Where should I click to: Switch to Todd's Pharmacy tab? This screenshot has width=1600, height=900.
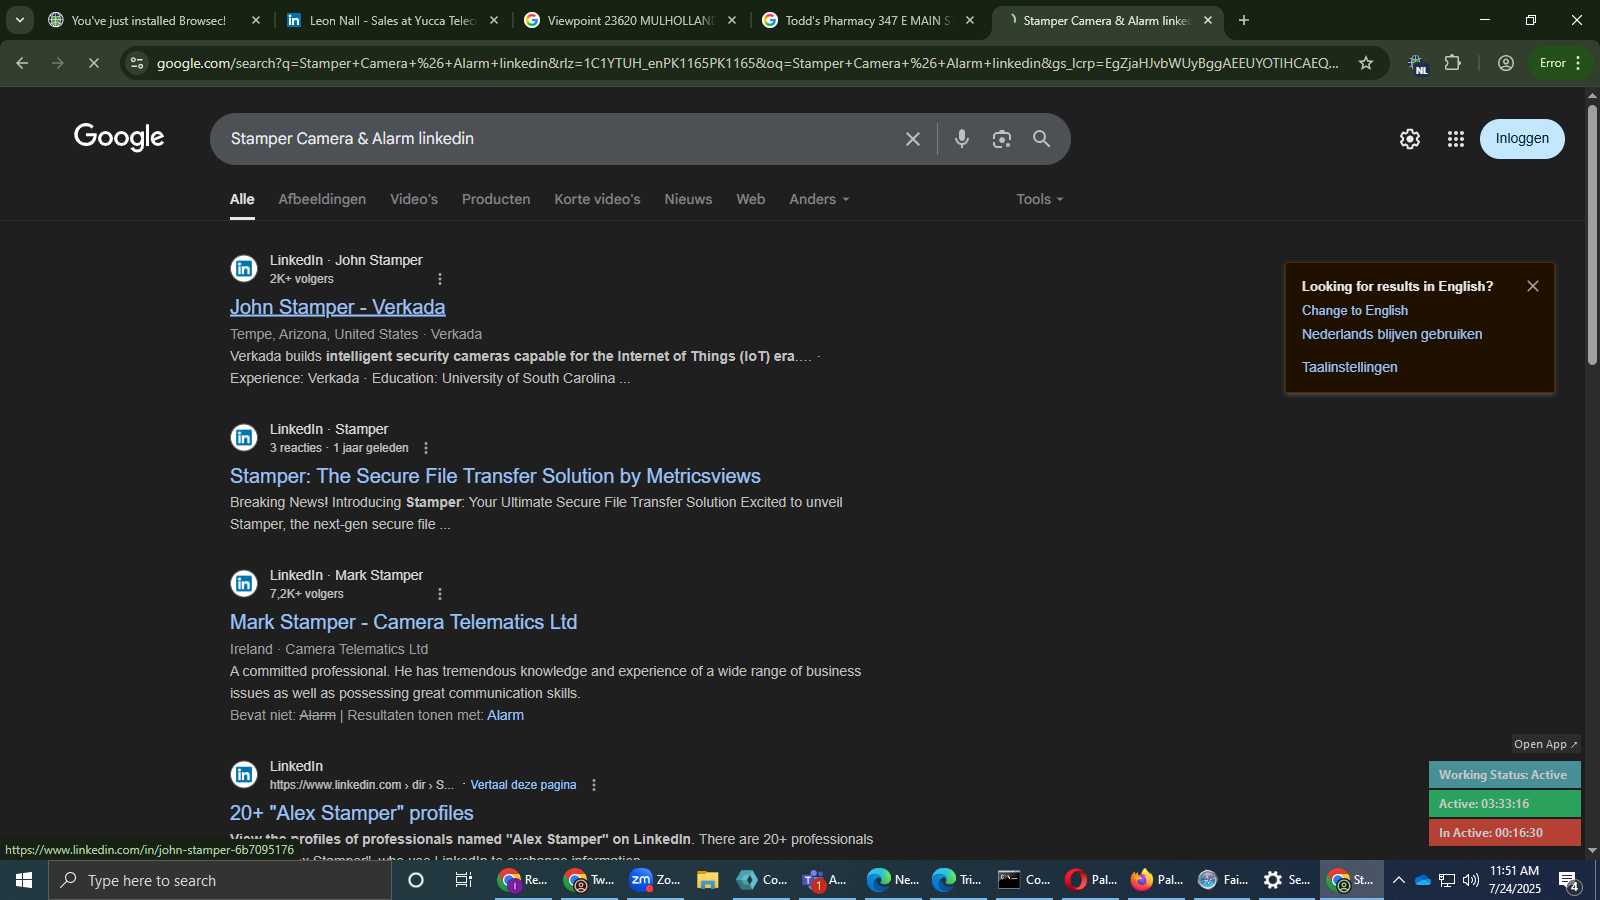(x=866, y=20)
